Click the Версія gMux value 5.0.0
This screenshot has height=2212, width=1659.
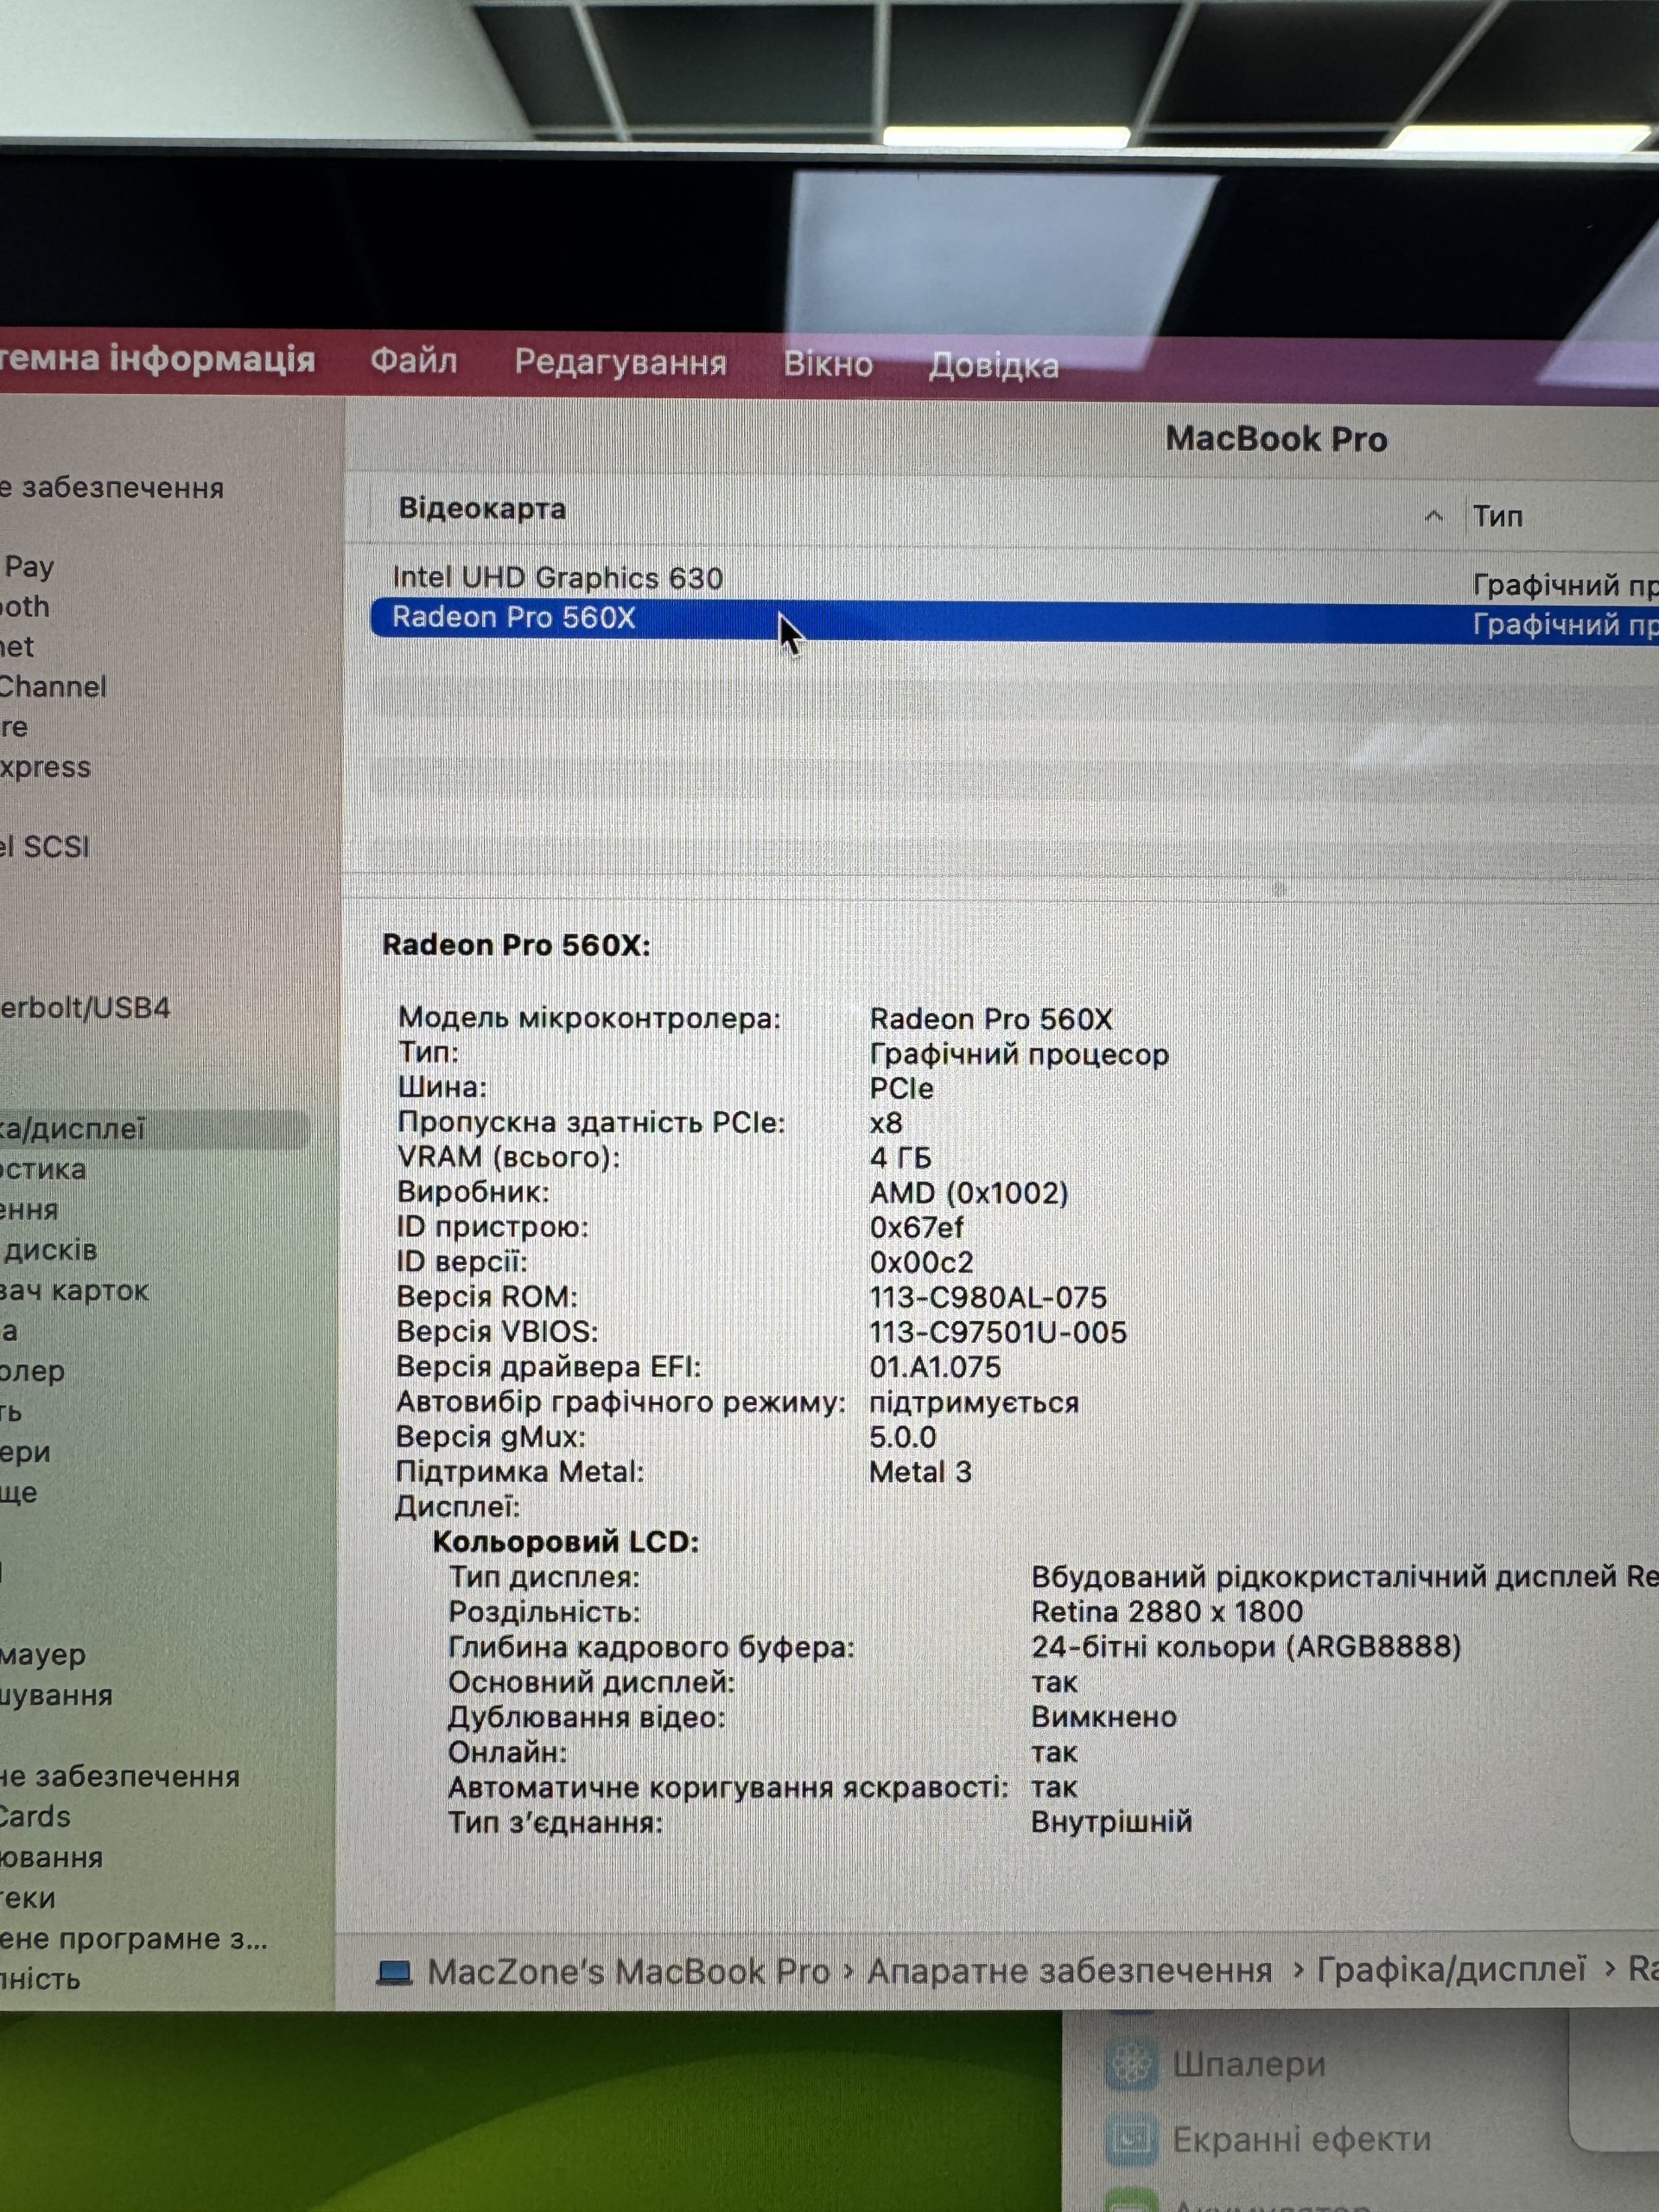click(902, 1437)
